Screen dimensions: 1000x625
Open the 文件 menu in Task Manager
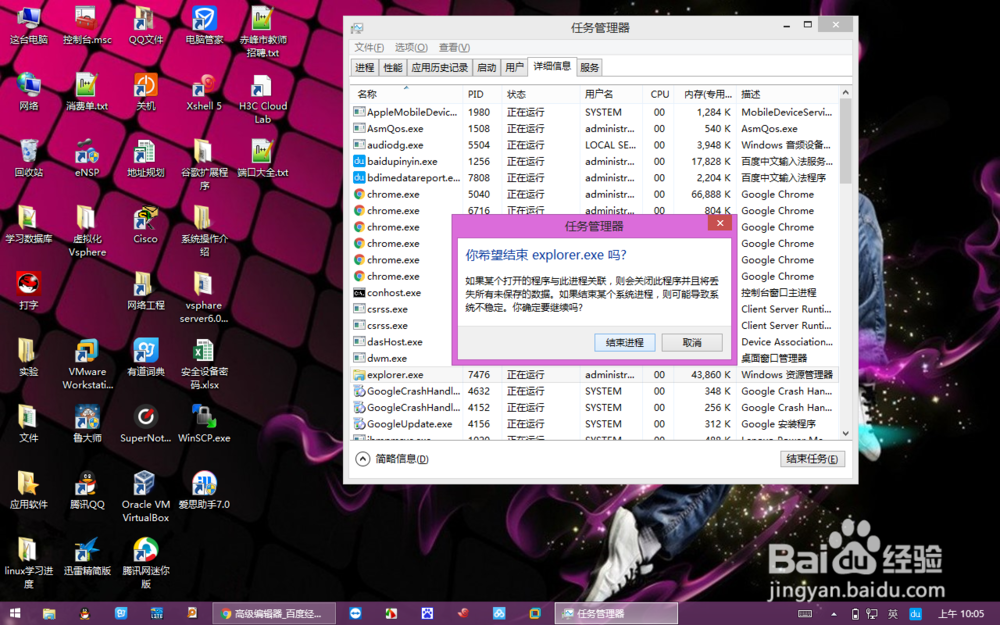pos(369,48)
